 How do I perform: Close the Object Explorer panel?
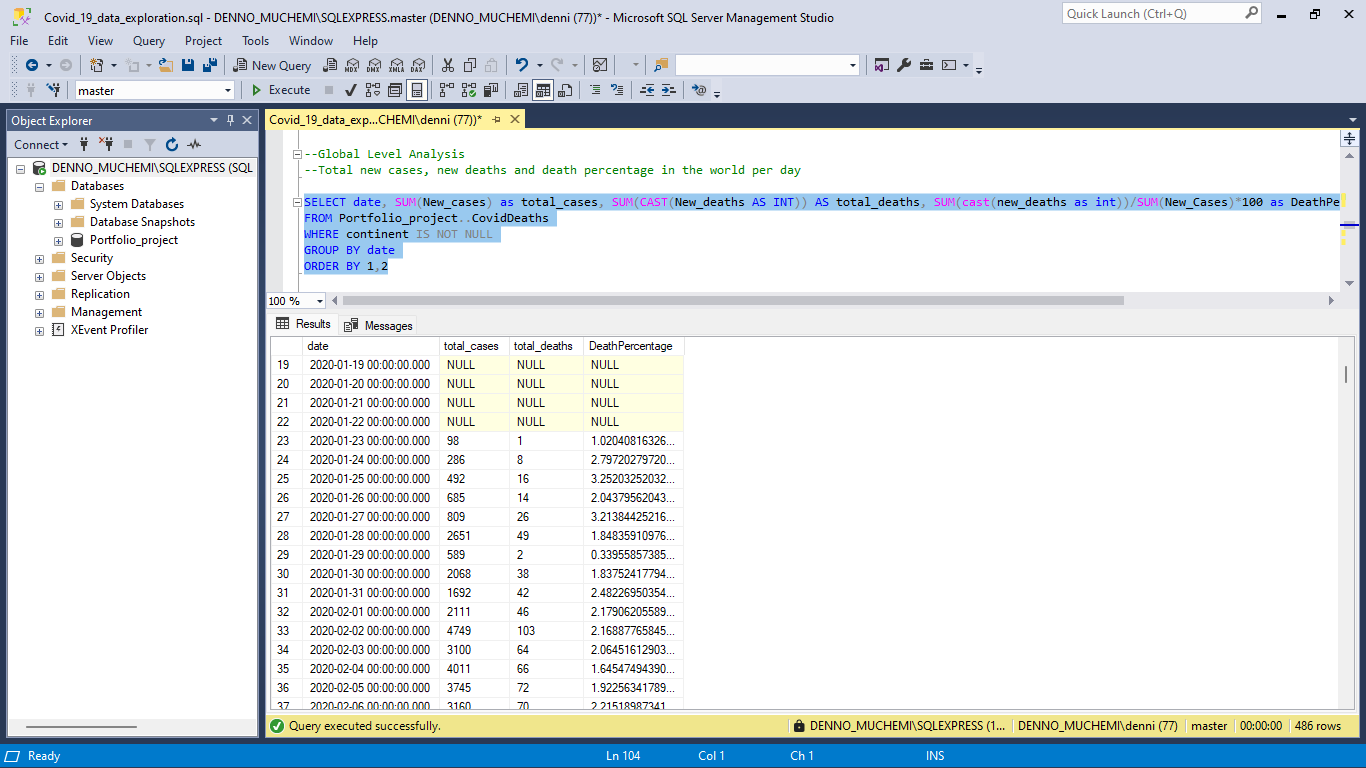(246, 120)
